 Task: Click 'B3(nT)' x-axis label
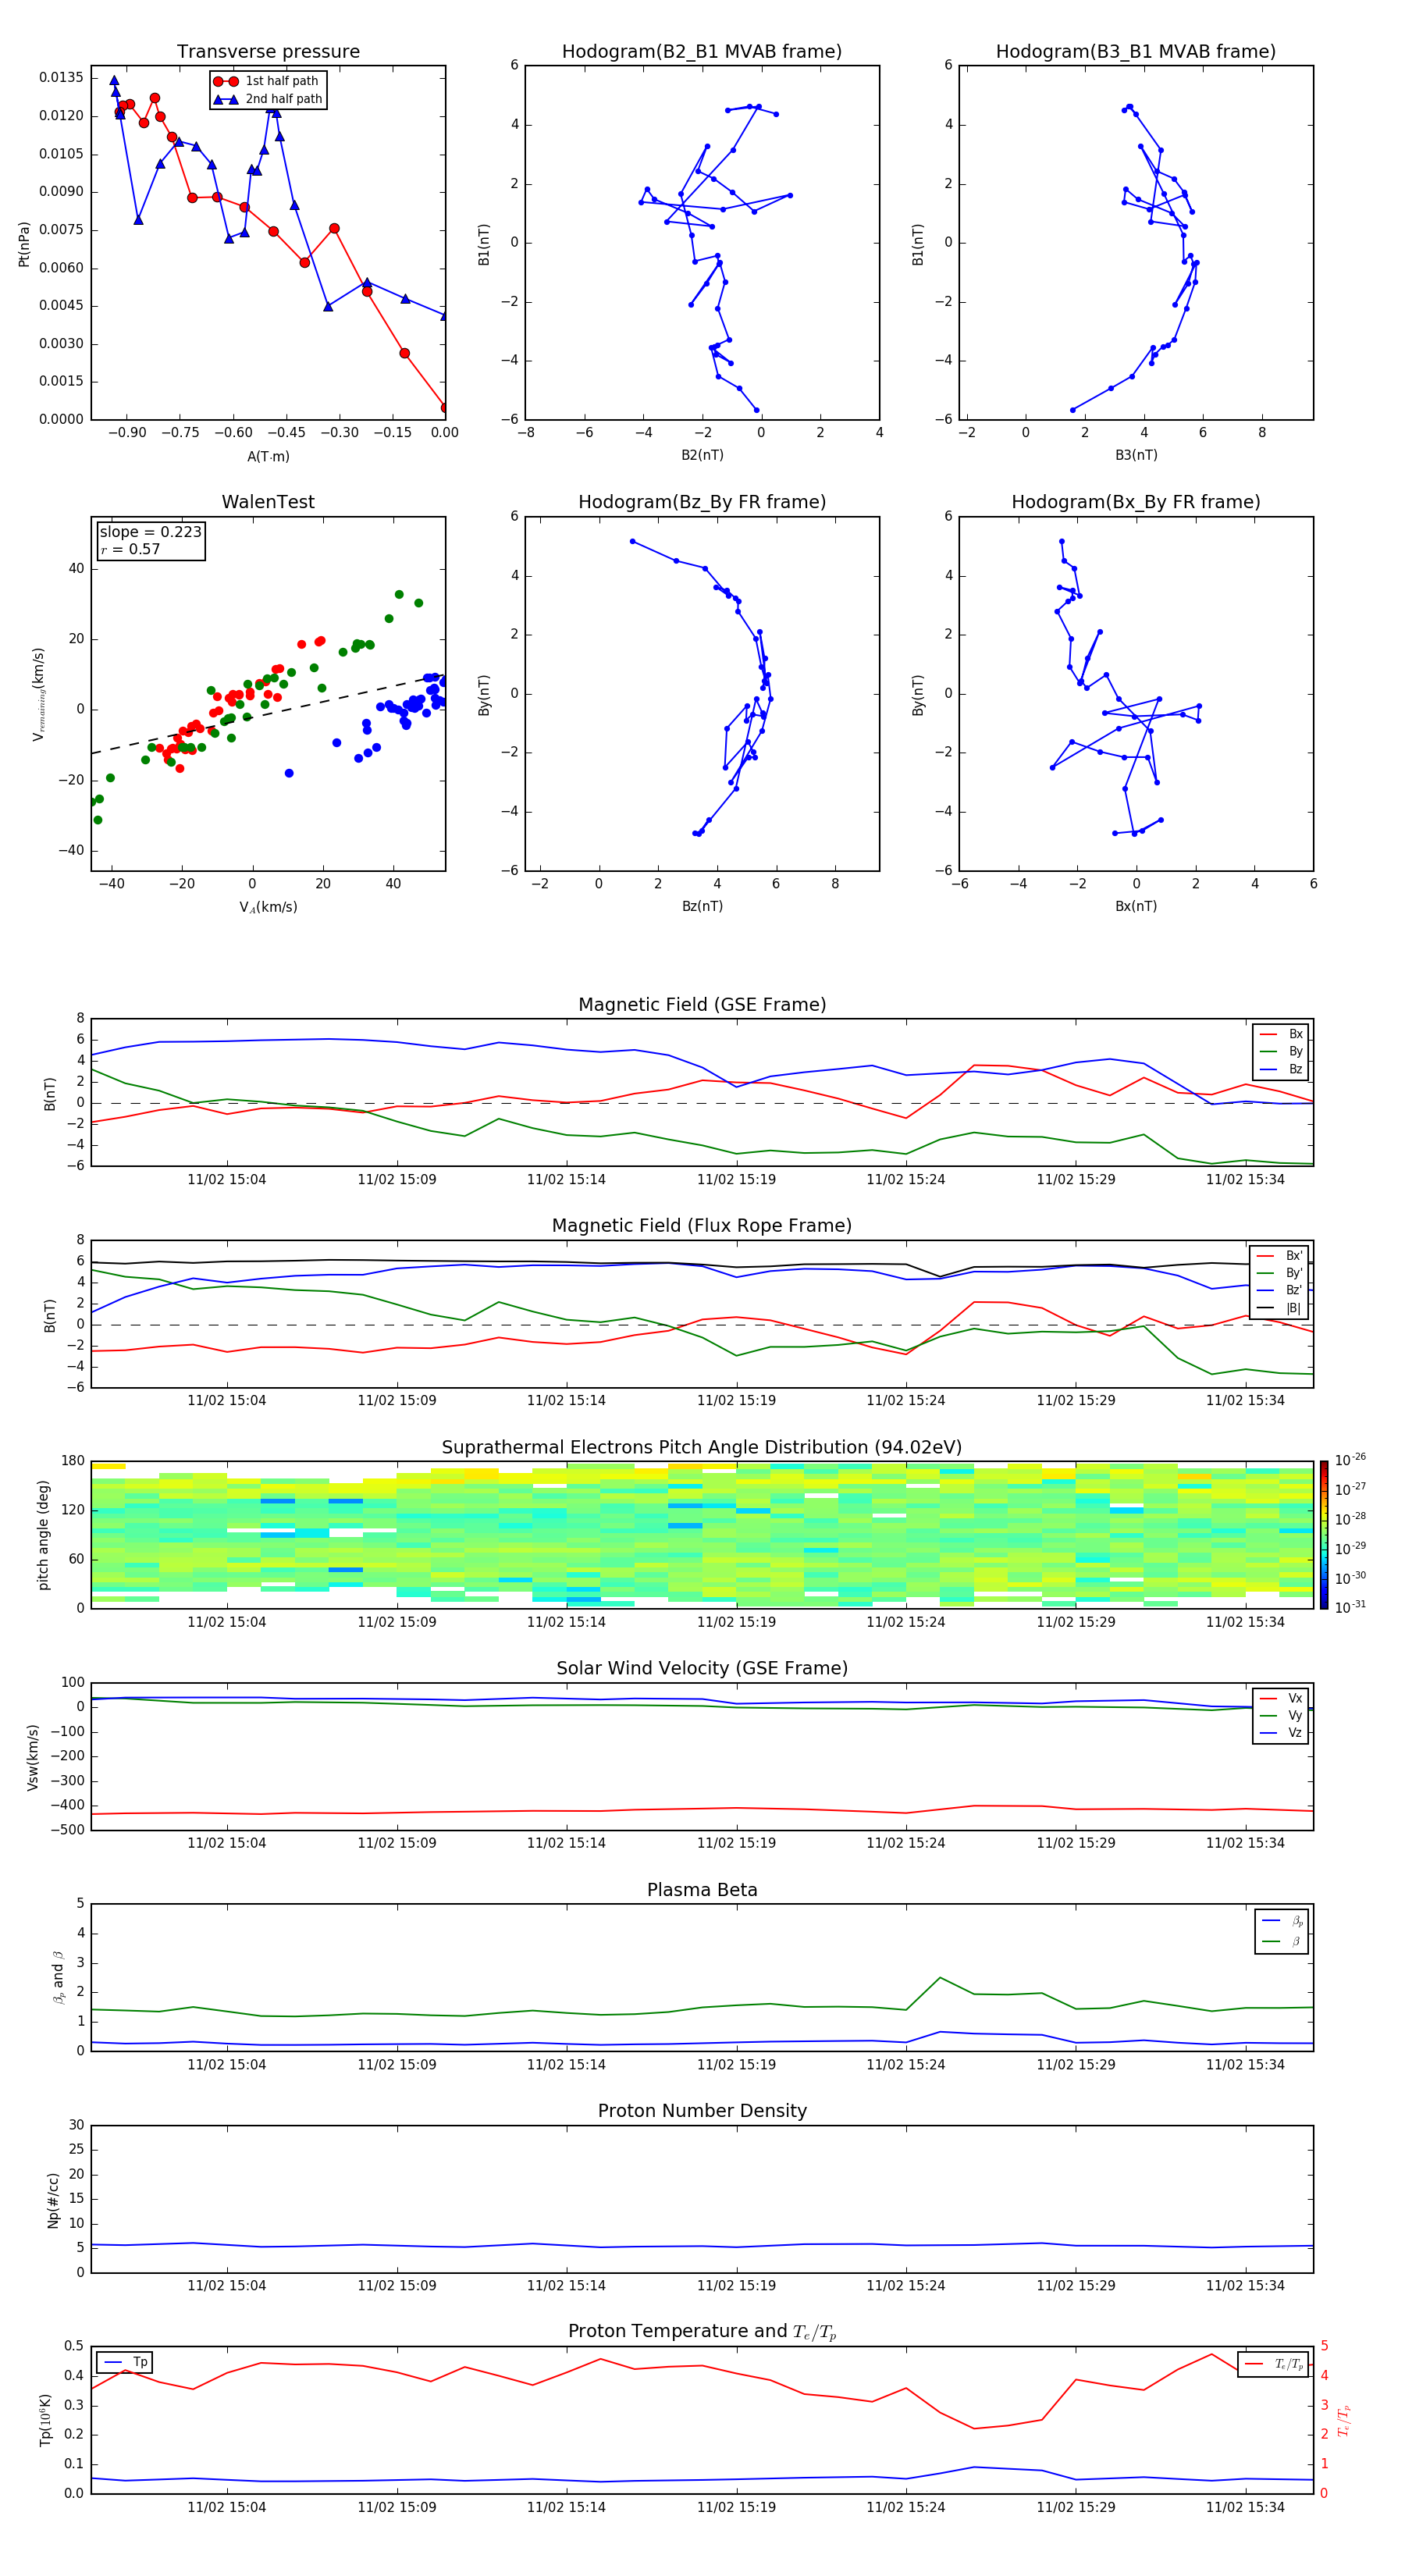coord(1136,455)
